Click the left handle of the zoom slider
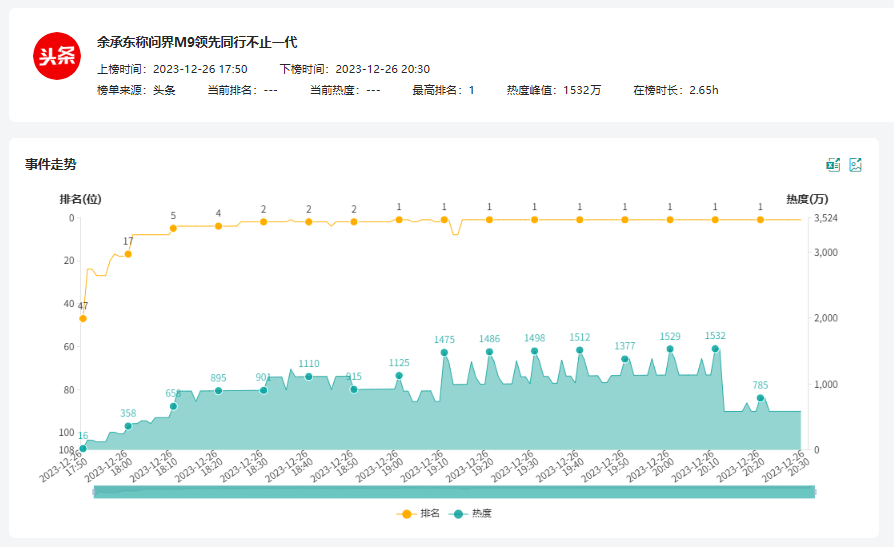This screenshot has height=547, width=894. pyautogui.click(x=94, y=492)
